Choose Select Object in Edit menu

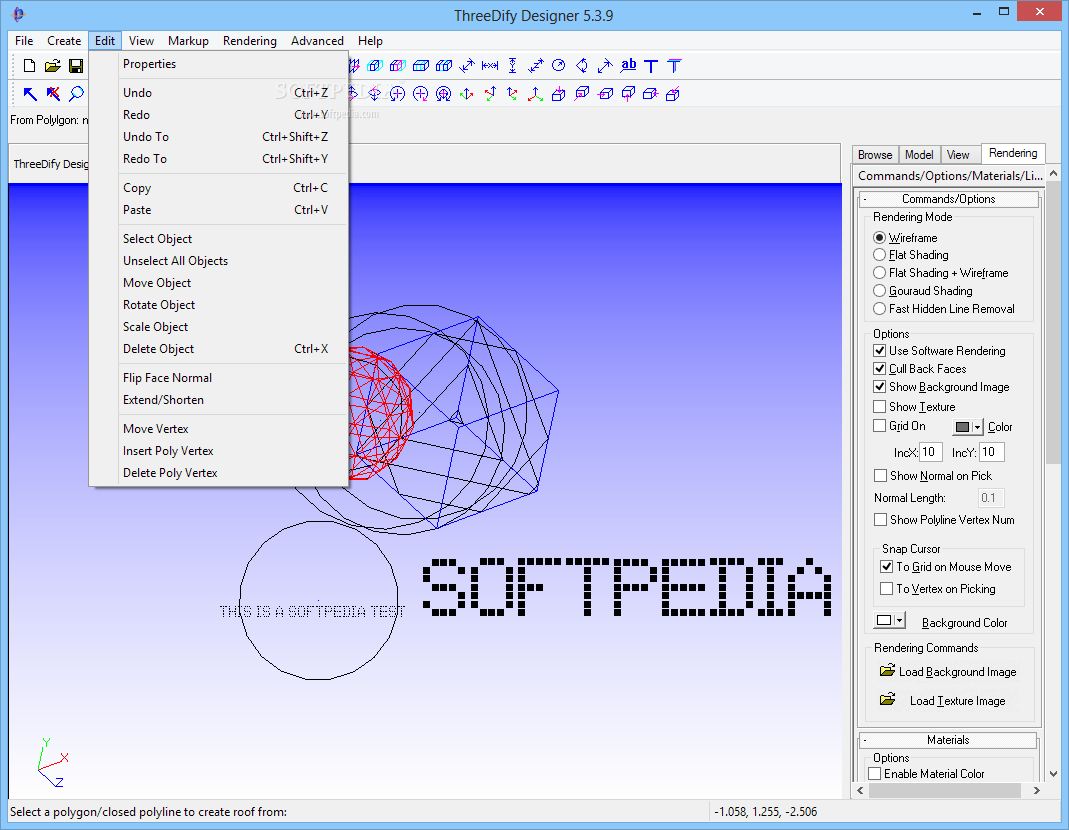[x=218, y=238]
